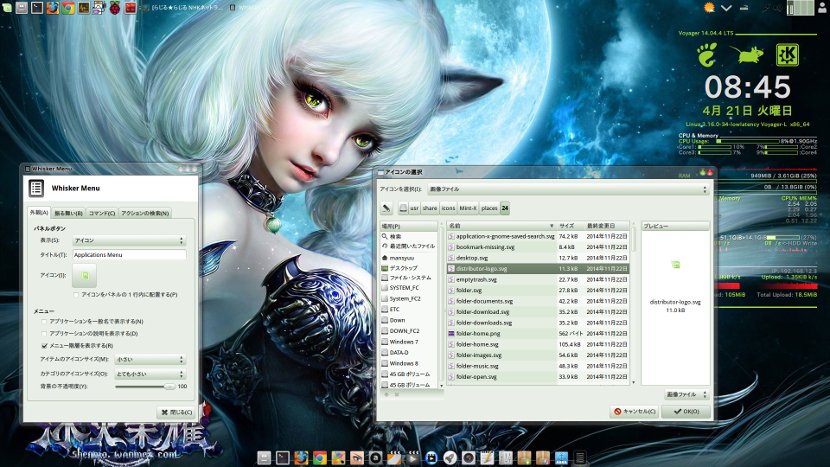Image resolution: width=830 pixels, height=467 pixels.
Task: Open item icon size dropdown
Action: pos(150,360)
